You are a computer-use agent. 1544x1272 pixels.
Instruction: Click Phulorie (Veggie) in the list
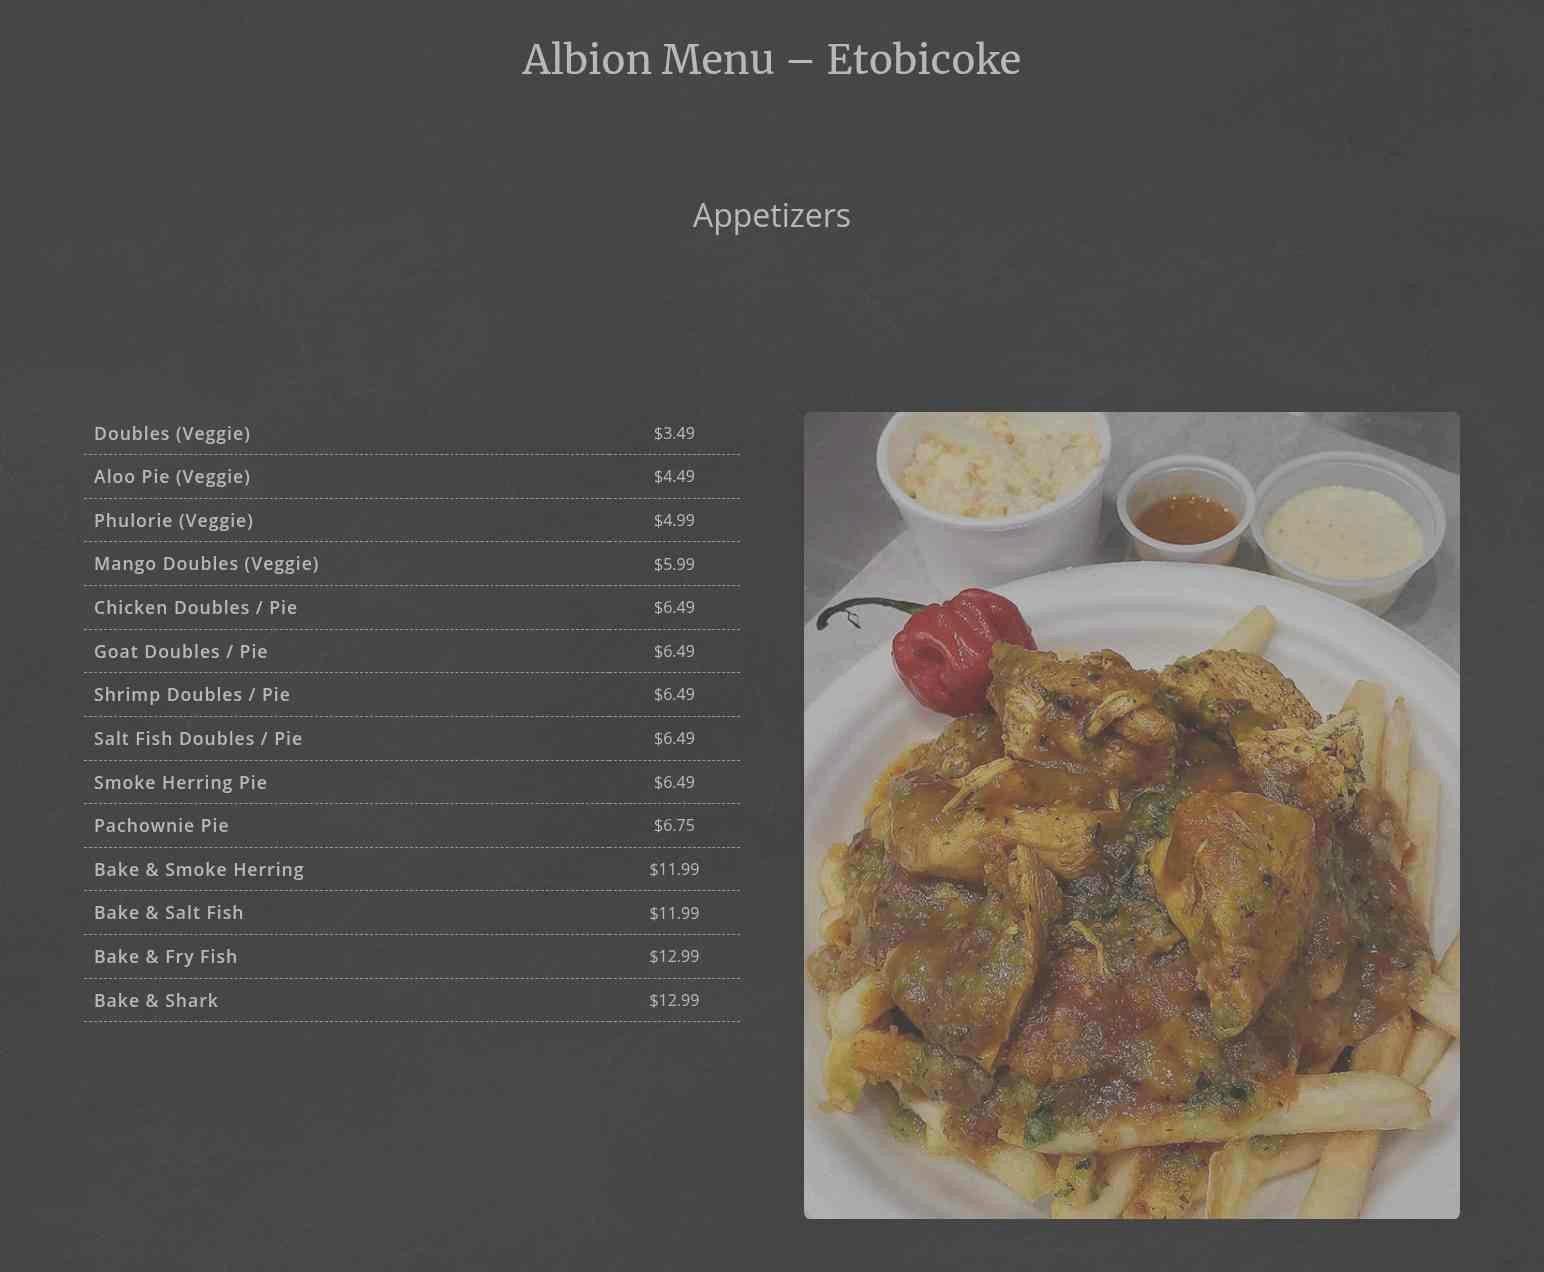pos(412,520)
